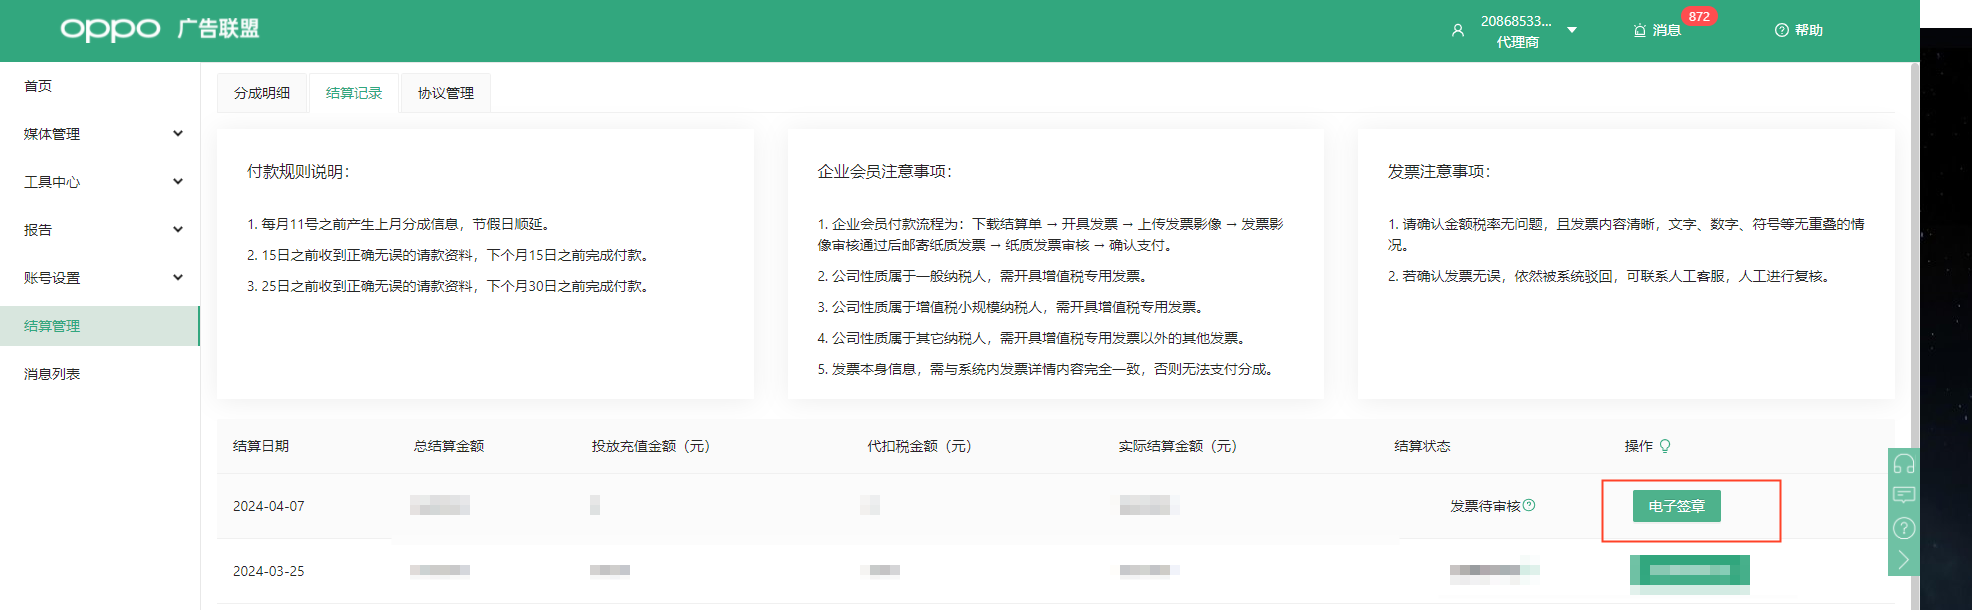
Task: Open the account dropdown arrow by 代理商
Action: 1572,30
